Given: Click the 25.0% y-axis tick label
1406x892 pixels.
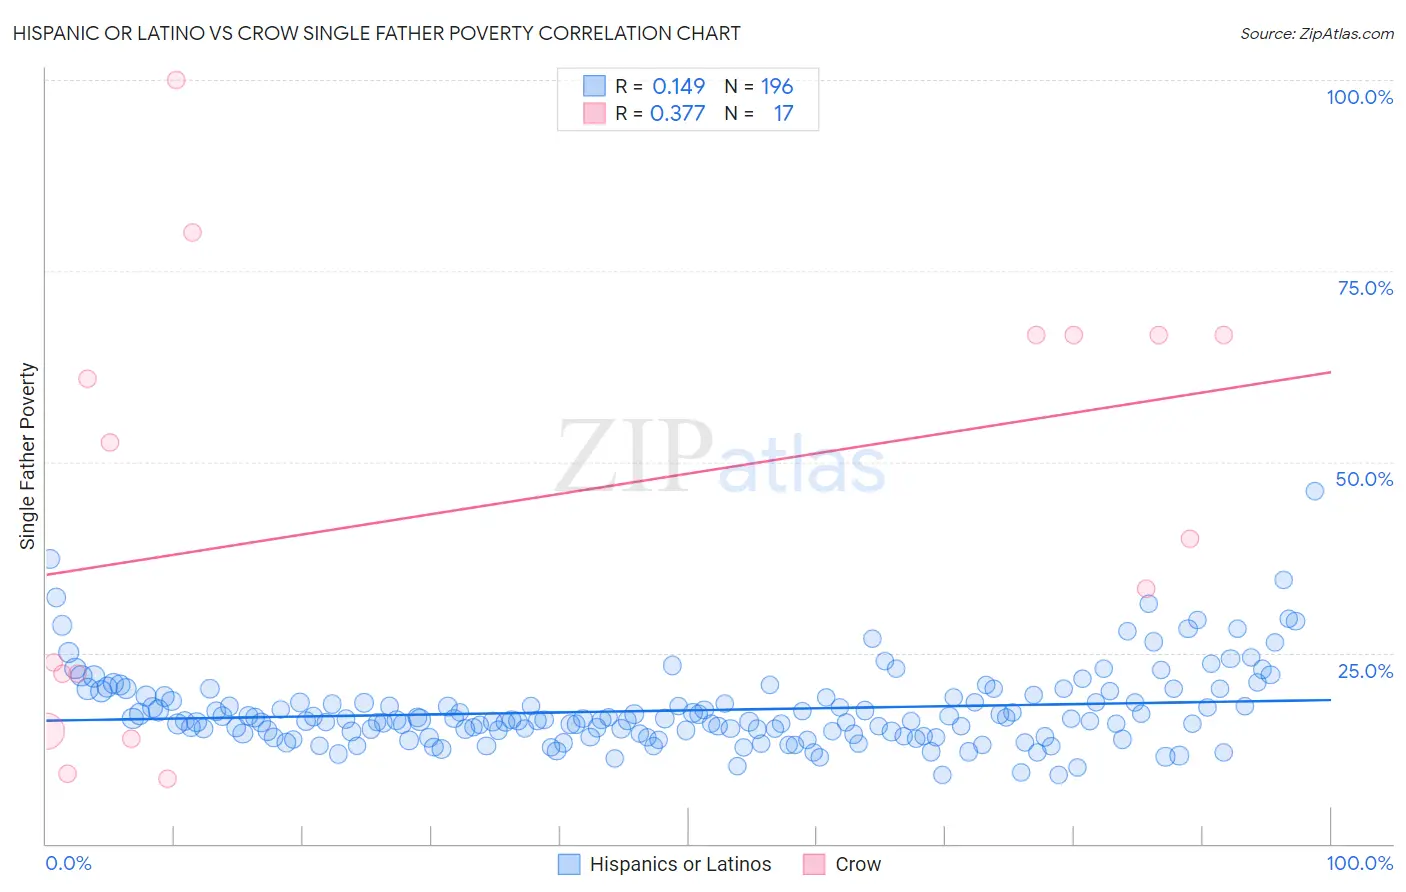Looking at the screenshot, I should pyautogui.click(x=1366, y=671).
